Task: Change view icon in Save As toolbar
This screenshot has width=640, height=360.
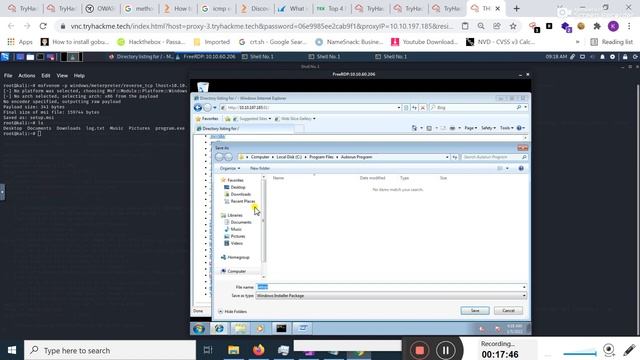Action: (x=500, y=168)
